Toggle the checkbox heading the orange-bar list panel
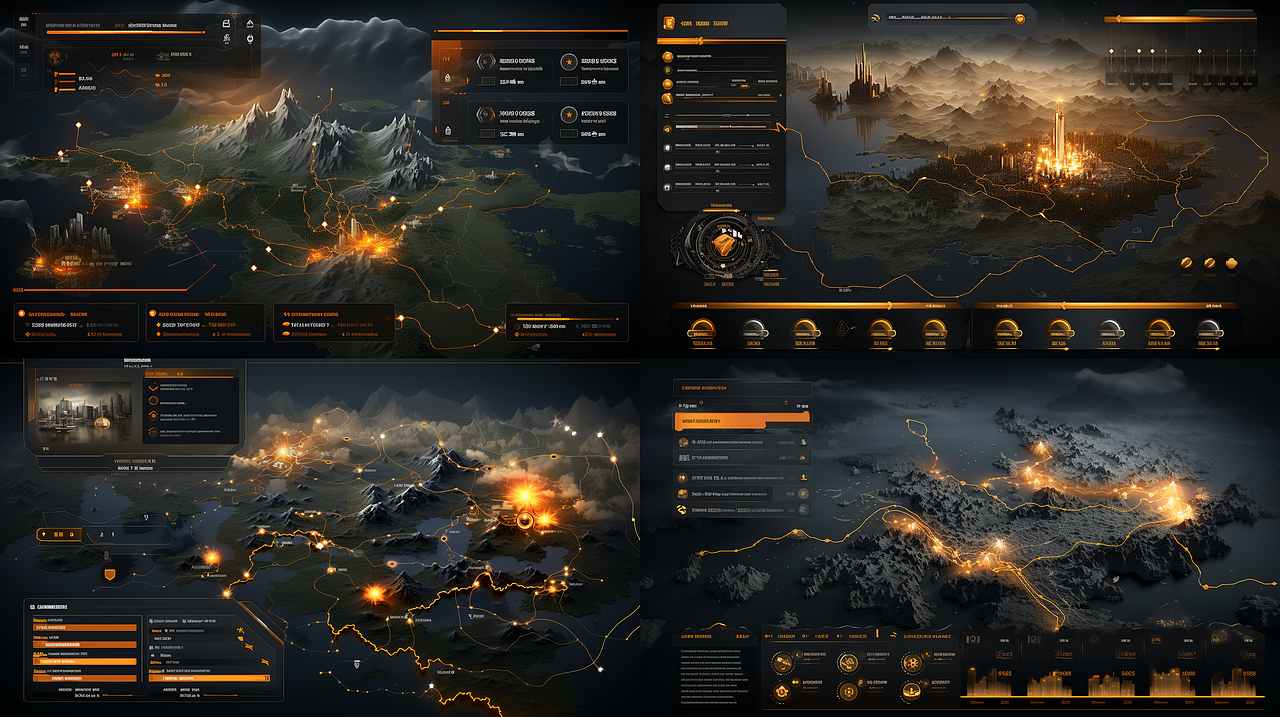Viewport: 1280px width, 717px height. click(33, 607)
